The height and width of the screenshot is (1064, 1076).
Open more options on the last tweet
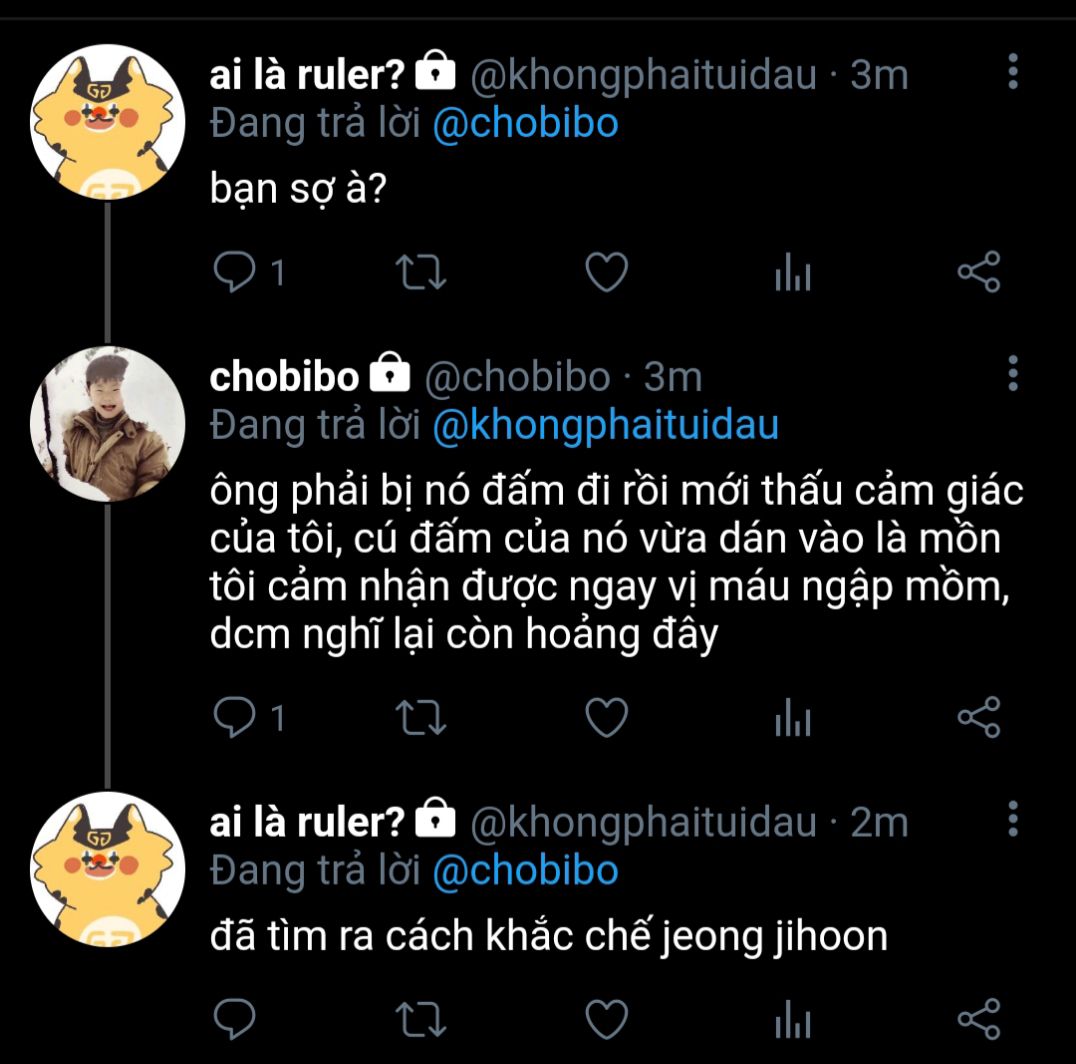point(1013,819)
